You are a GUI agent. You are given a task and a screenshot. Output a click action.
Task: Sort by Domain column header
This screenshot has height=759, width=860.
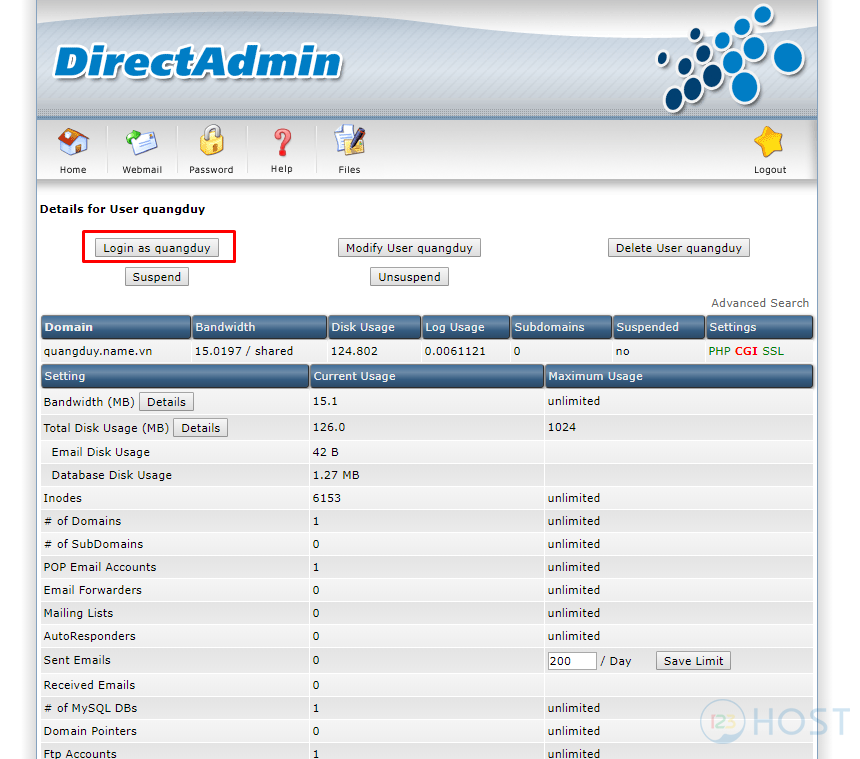point(116,327)
